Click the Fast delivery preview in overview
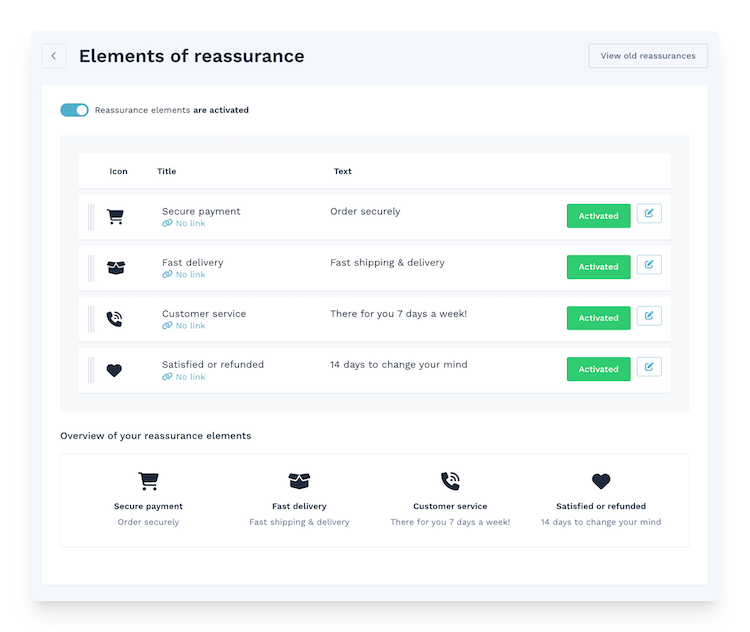 (299, 500)
